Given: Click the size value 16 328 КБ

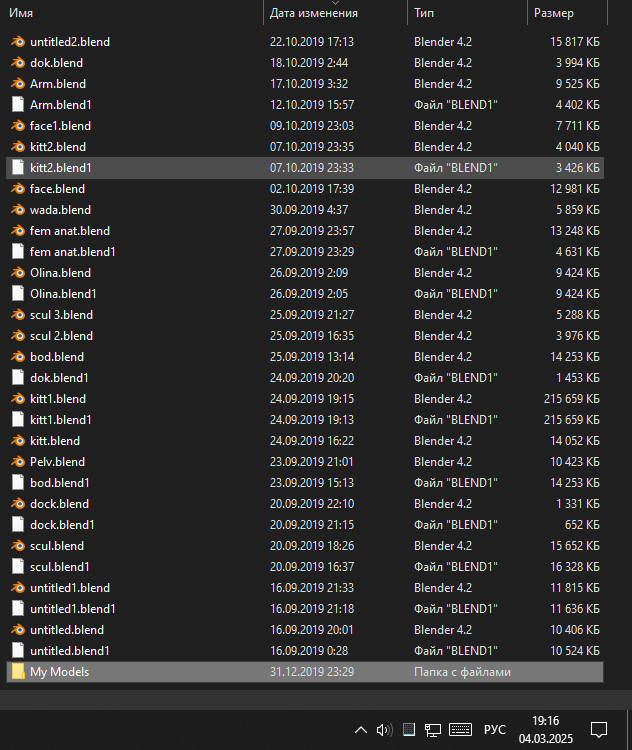Looking at the screenshot, I should click(x=575, y=567).
